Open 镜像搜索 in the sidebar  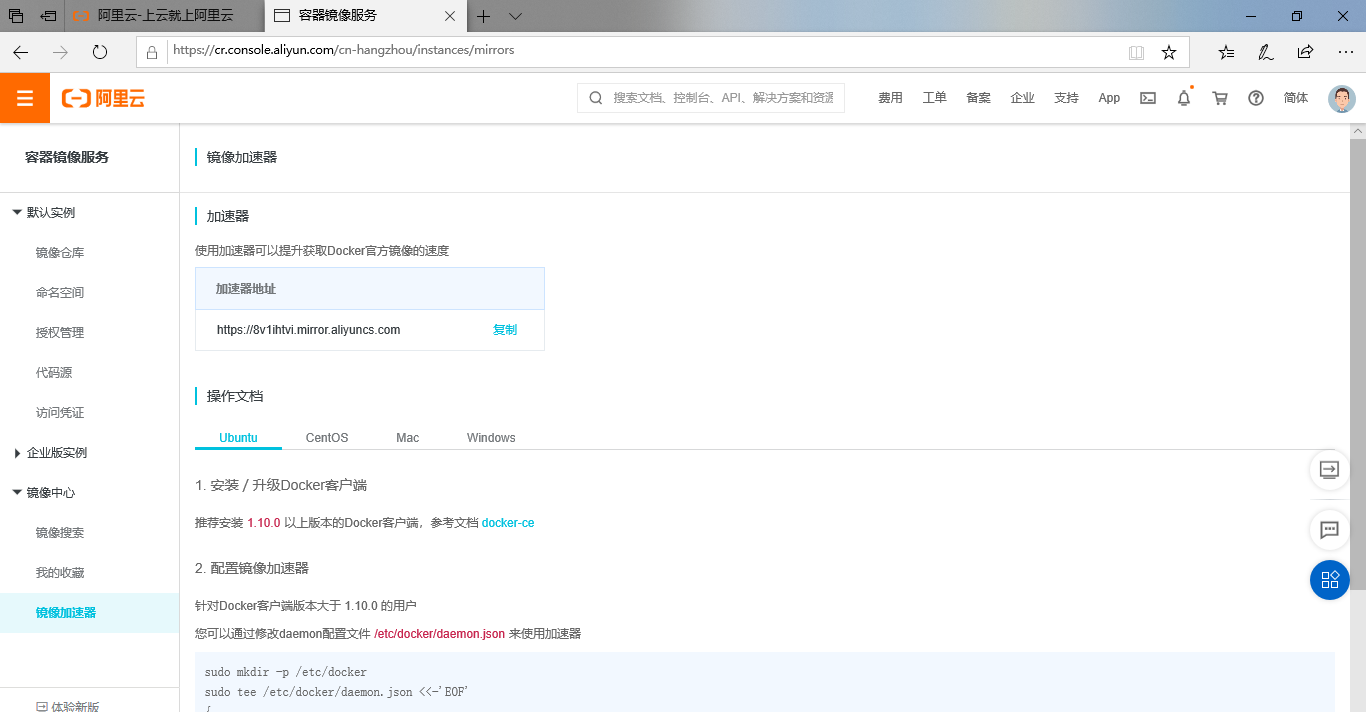pyautogui.click(x=60, y=533)
